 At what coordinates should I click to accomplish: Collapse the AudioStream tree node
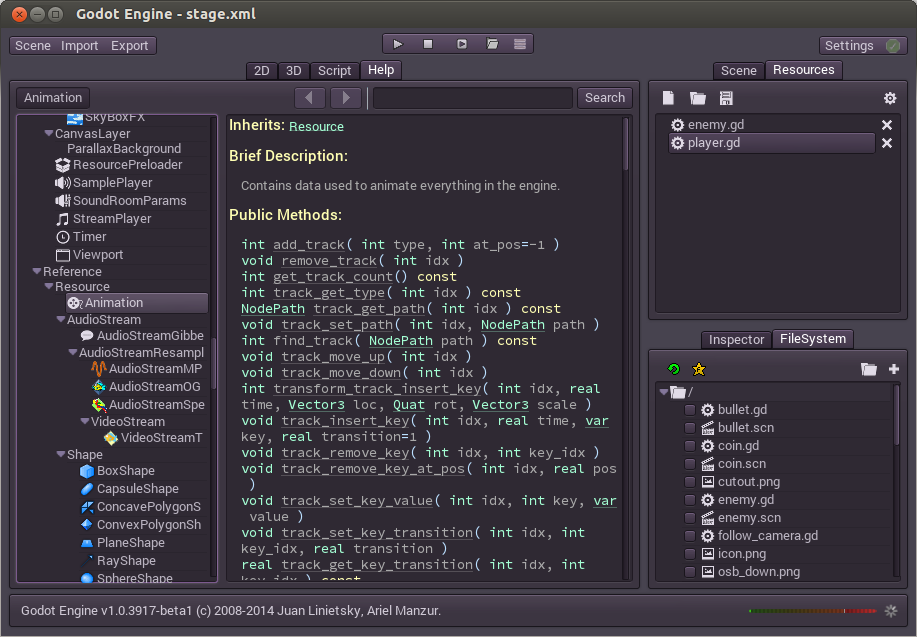pos(61,319)
